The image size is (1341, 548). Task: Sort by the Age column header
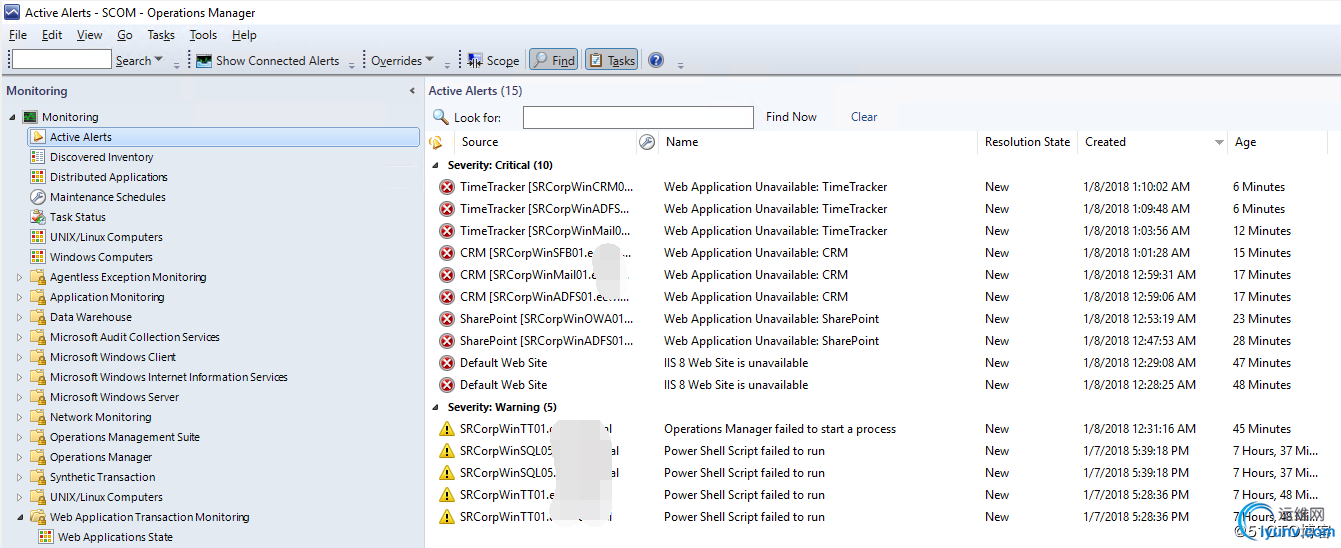coord(1279,142)
